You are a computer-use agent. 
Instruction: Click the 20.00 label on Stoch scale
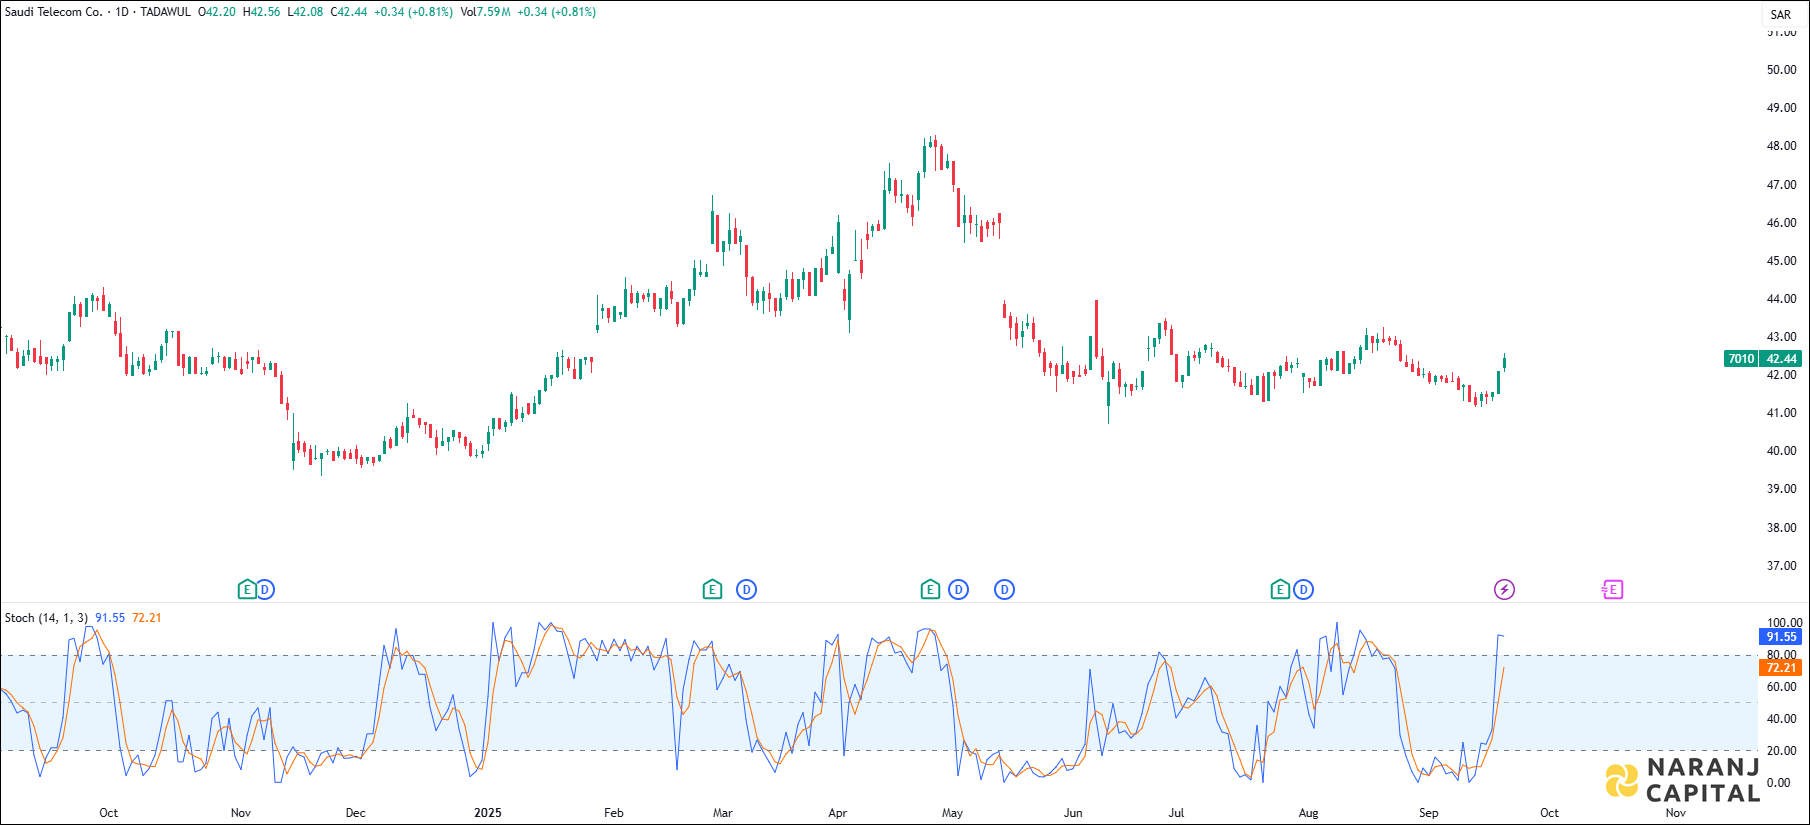tap(1781, 751)
